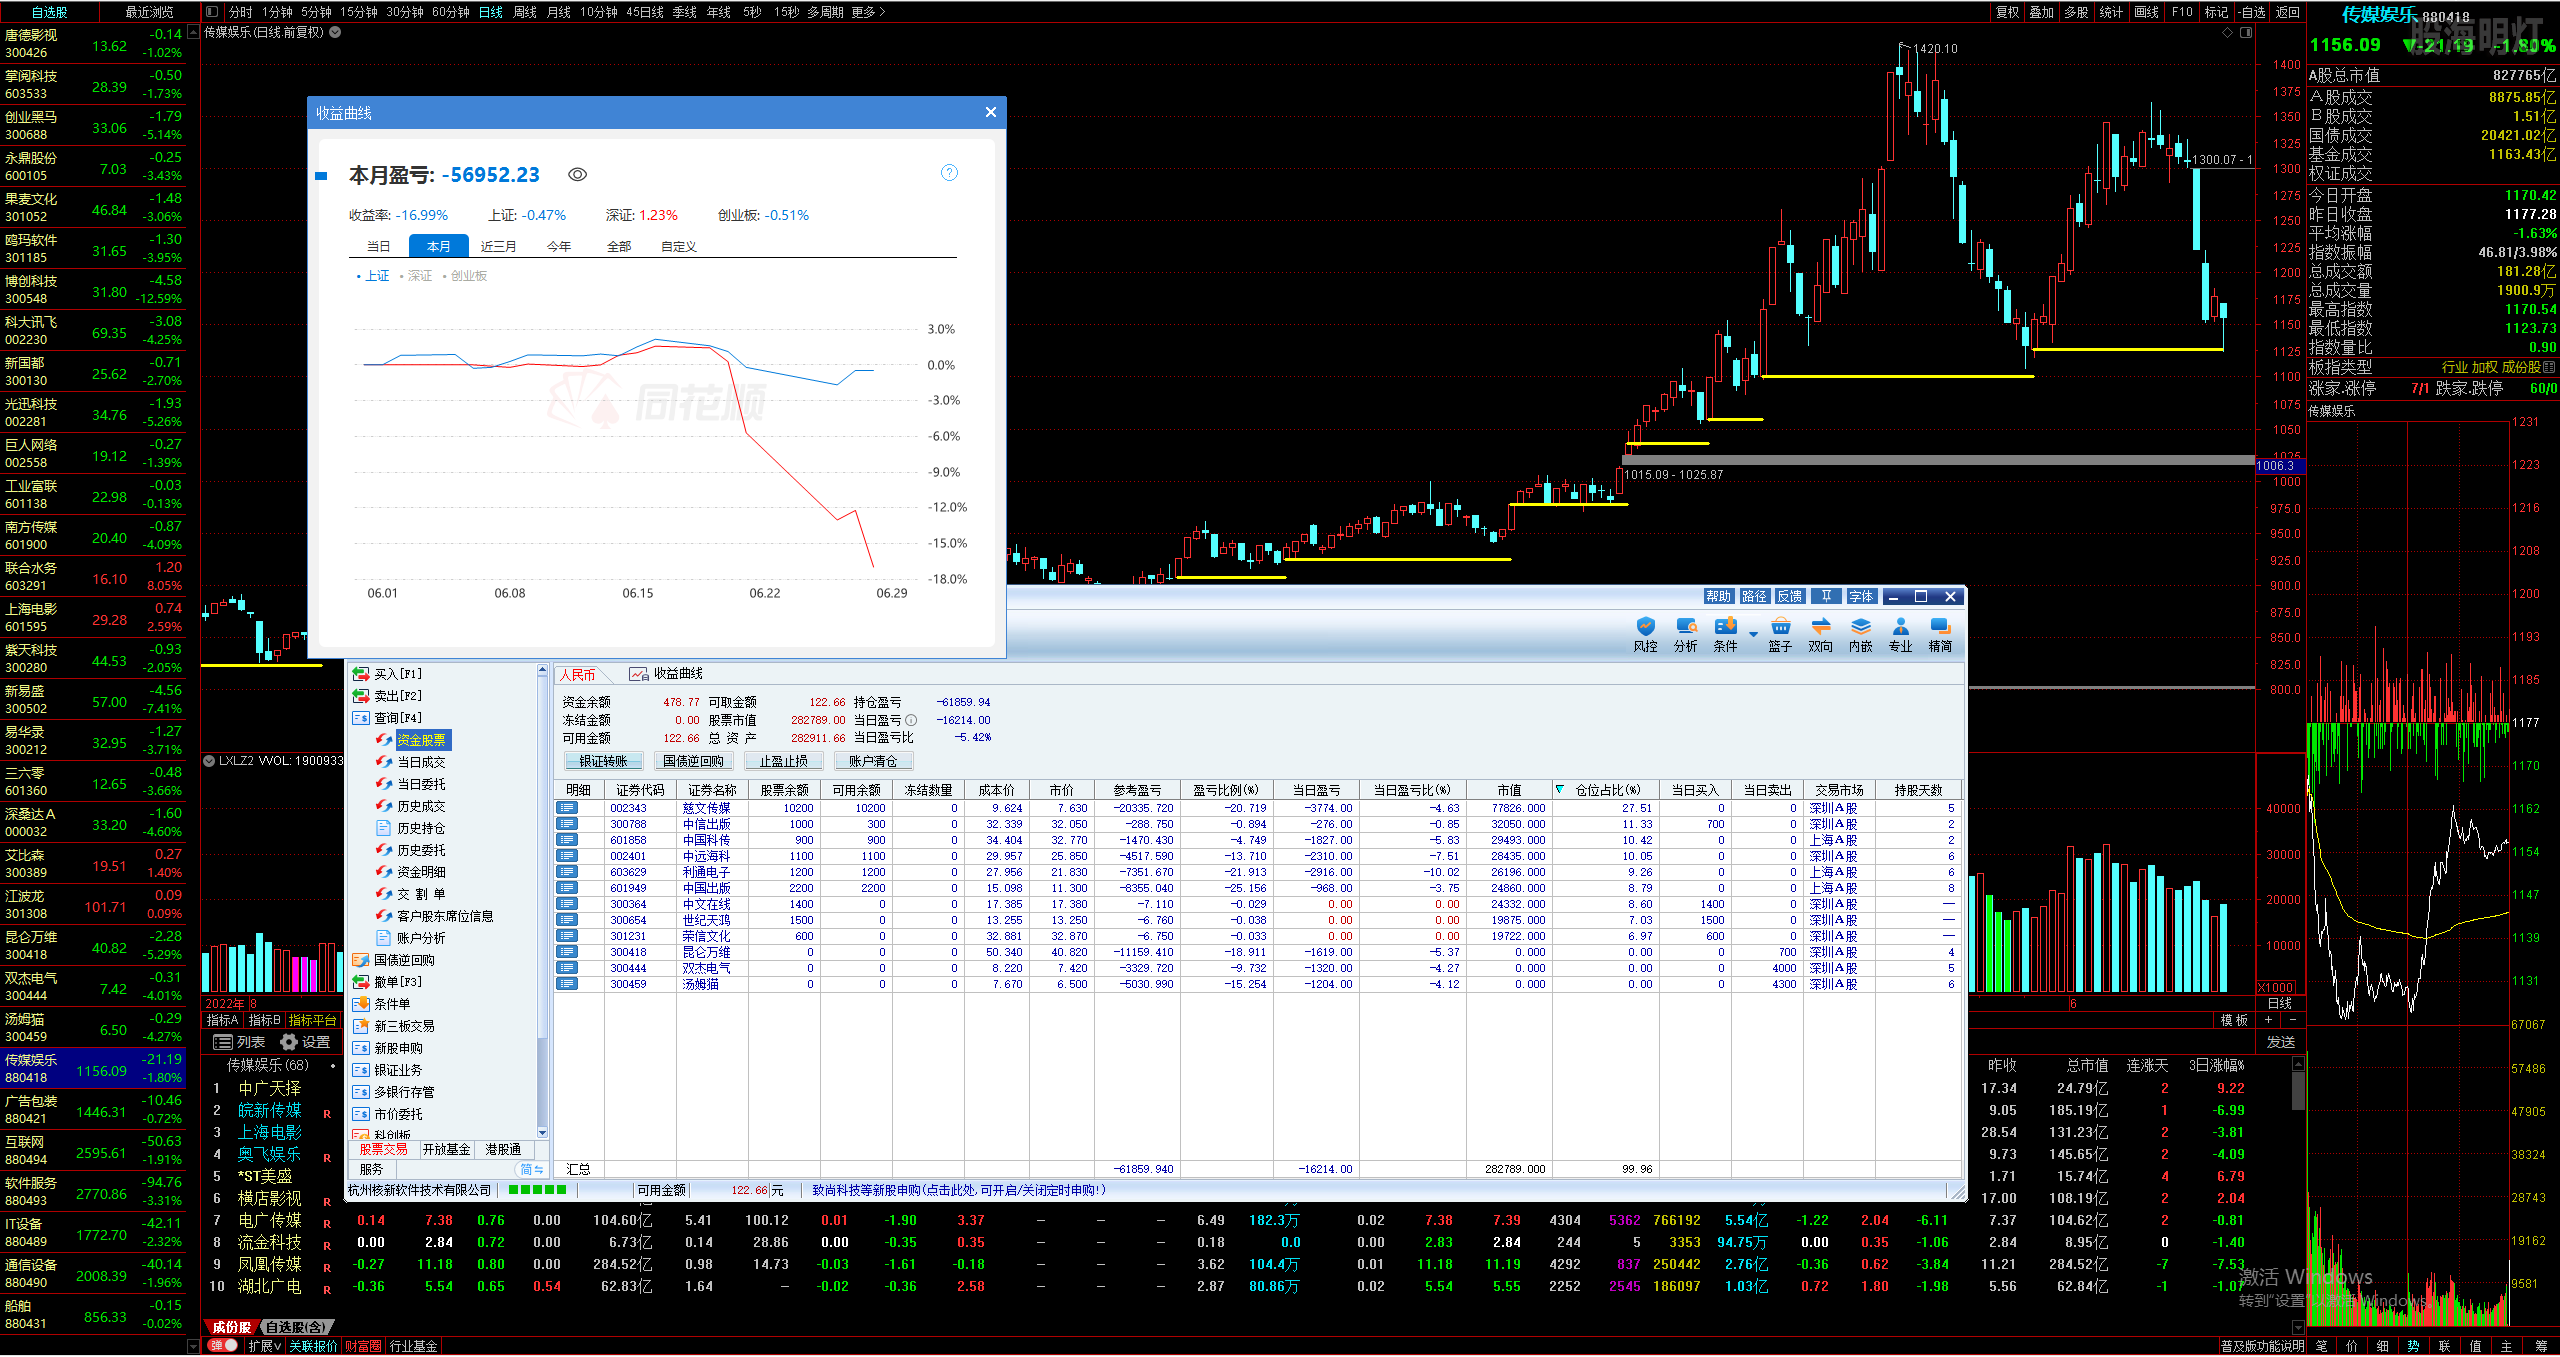Image resolution: width=2560 pixels, height=1357 pixels.
Task: Select the 条件 condition order icon
Action: pyautogui.click(x=1726, y=634)
